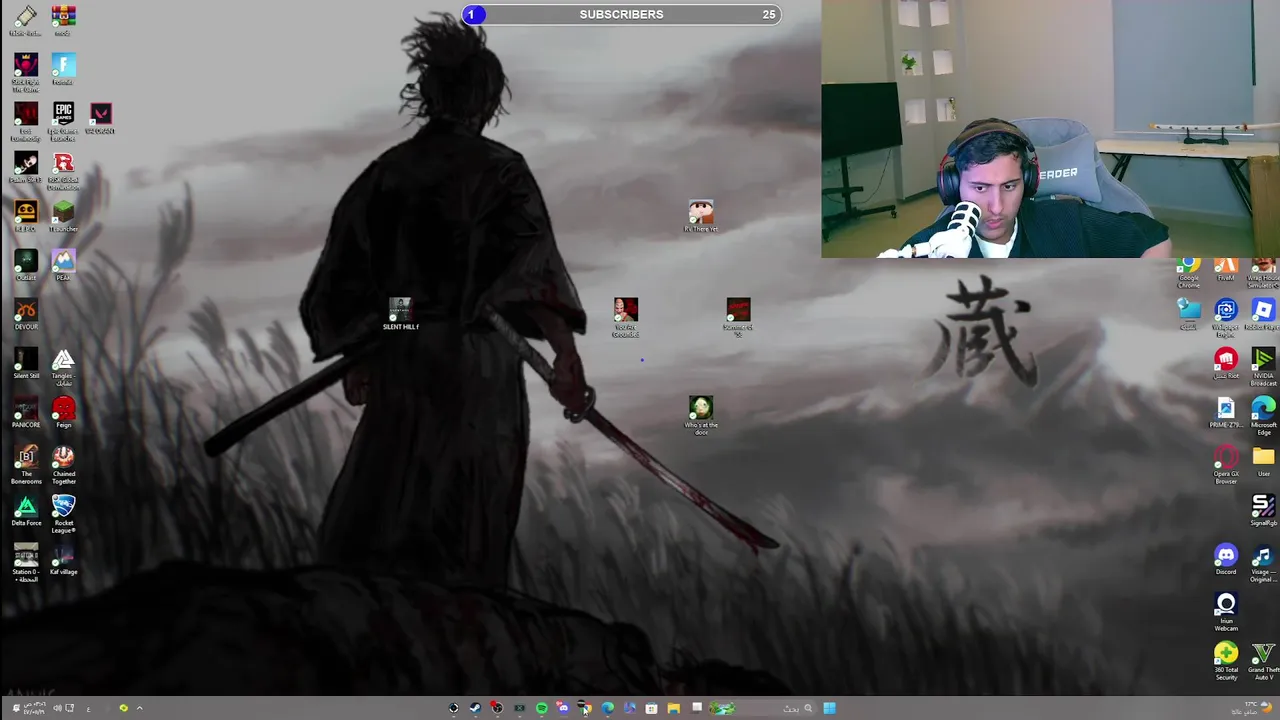The height and width of the screenshot is (720, 1280).
Task: Open Spotify from the taskbar
Action: pyautogui.click(x=541, y=708)
